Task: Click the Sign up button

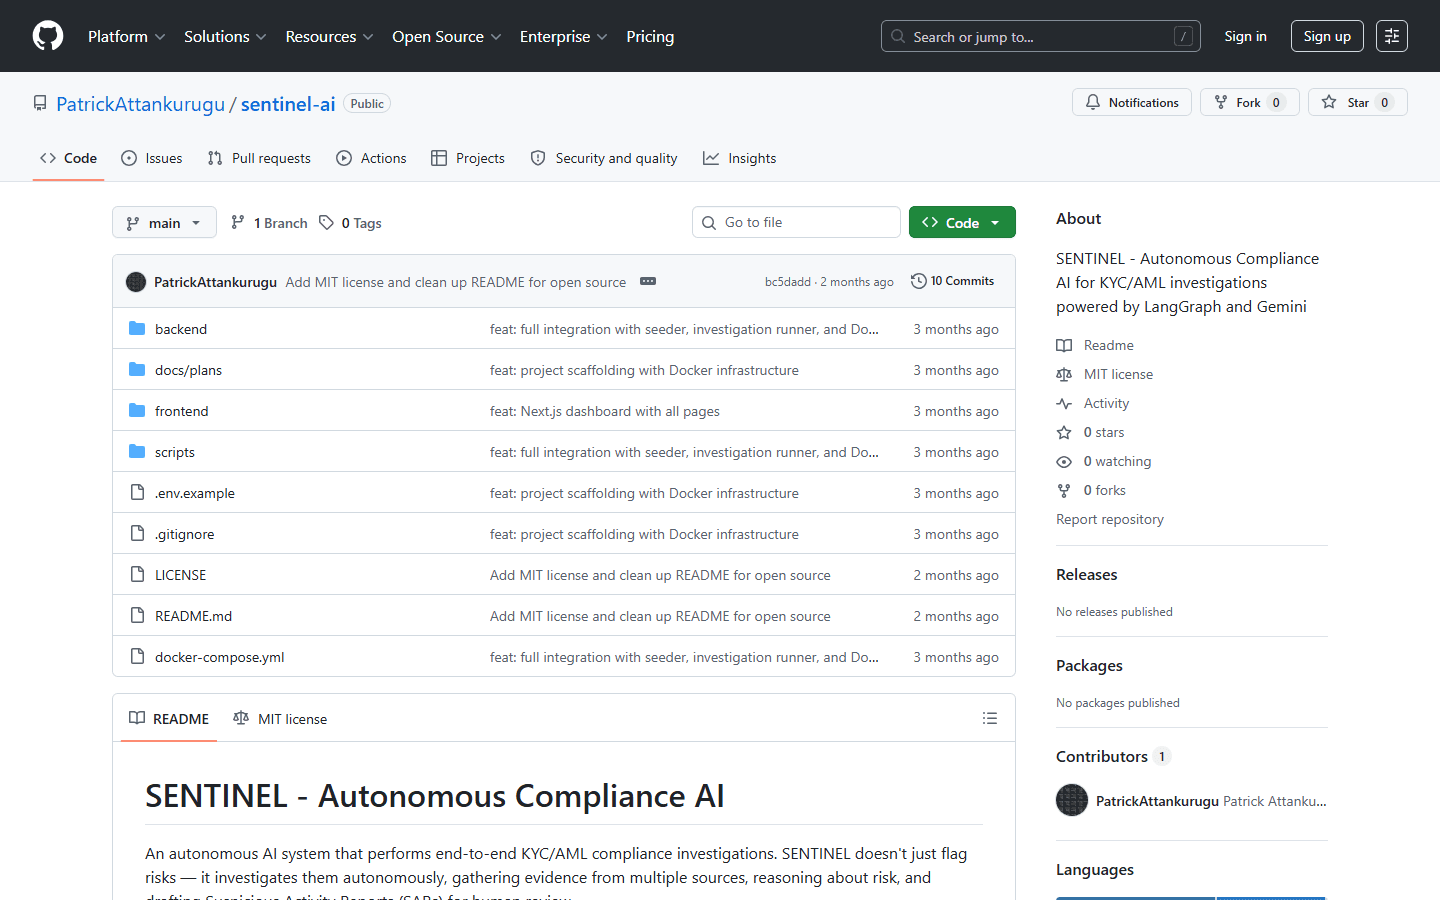Action: (x=1327, y=36)
